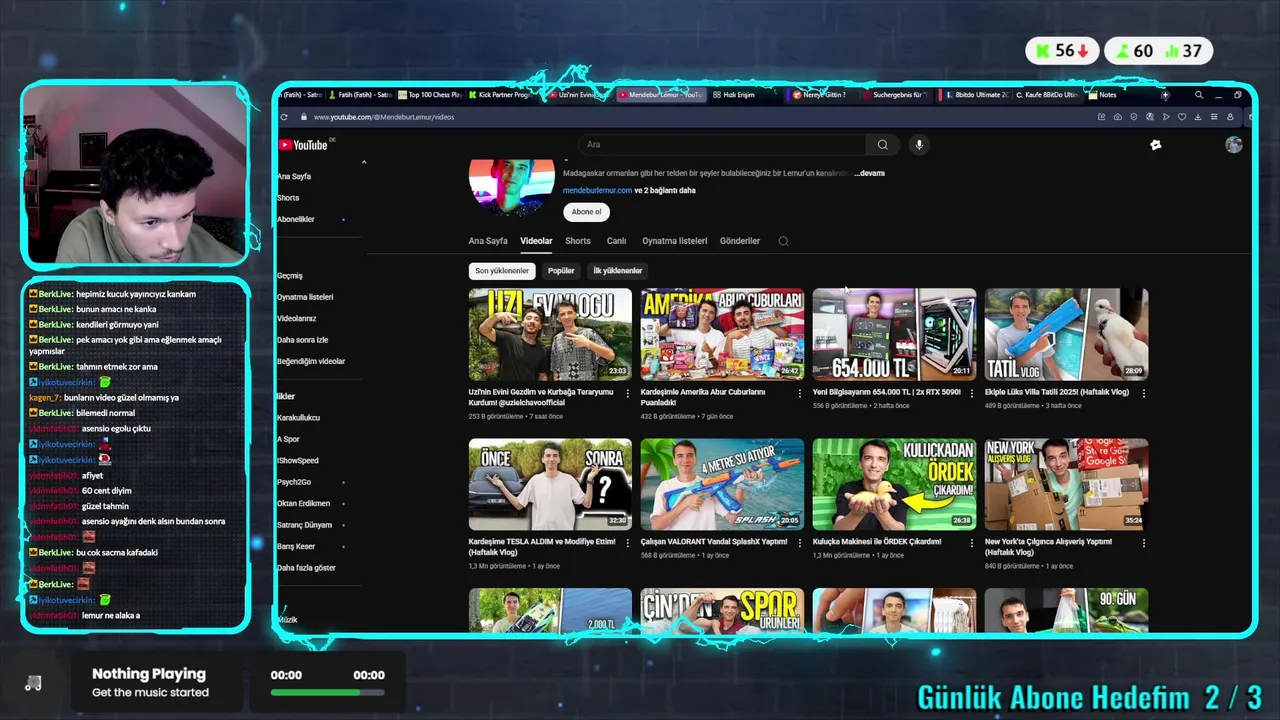The width and height of the screenshot is (1280, 720).
Task: Open Ana Sayfa in the left sidebar
Action: click(x=294, y=176)
